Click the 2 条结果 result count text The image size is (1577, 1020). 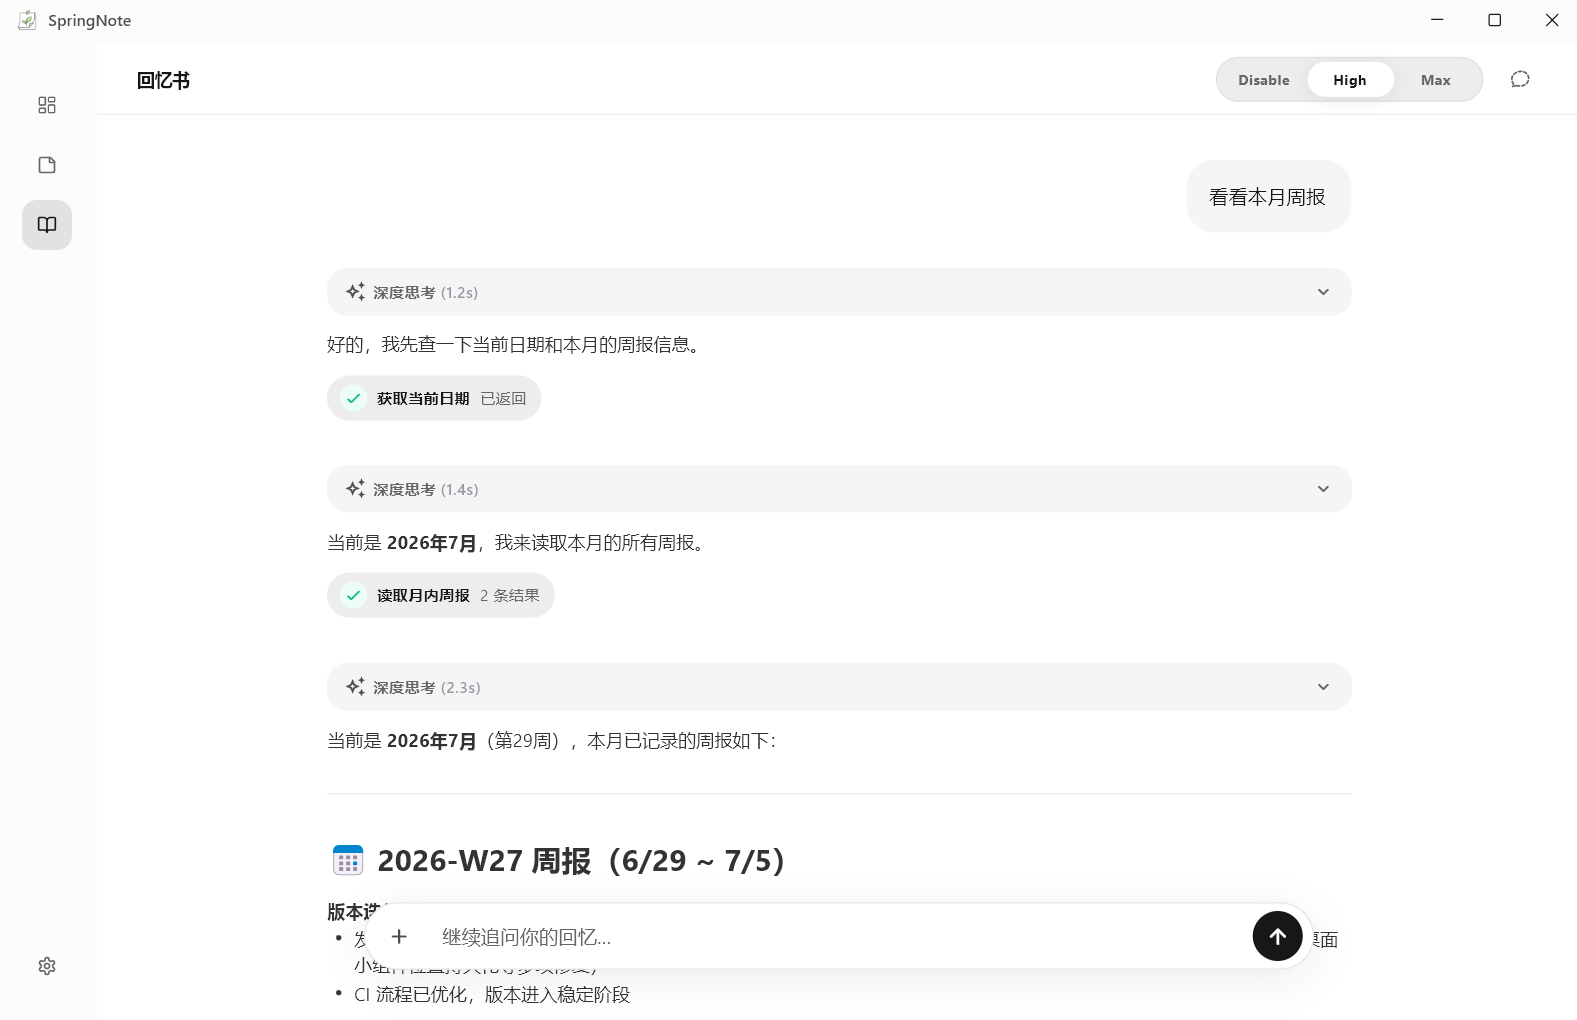(510, 595)
